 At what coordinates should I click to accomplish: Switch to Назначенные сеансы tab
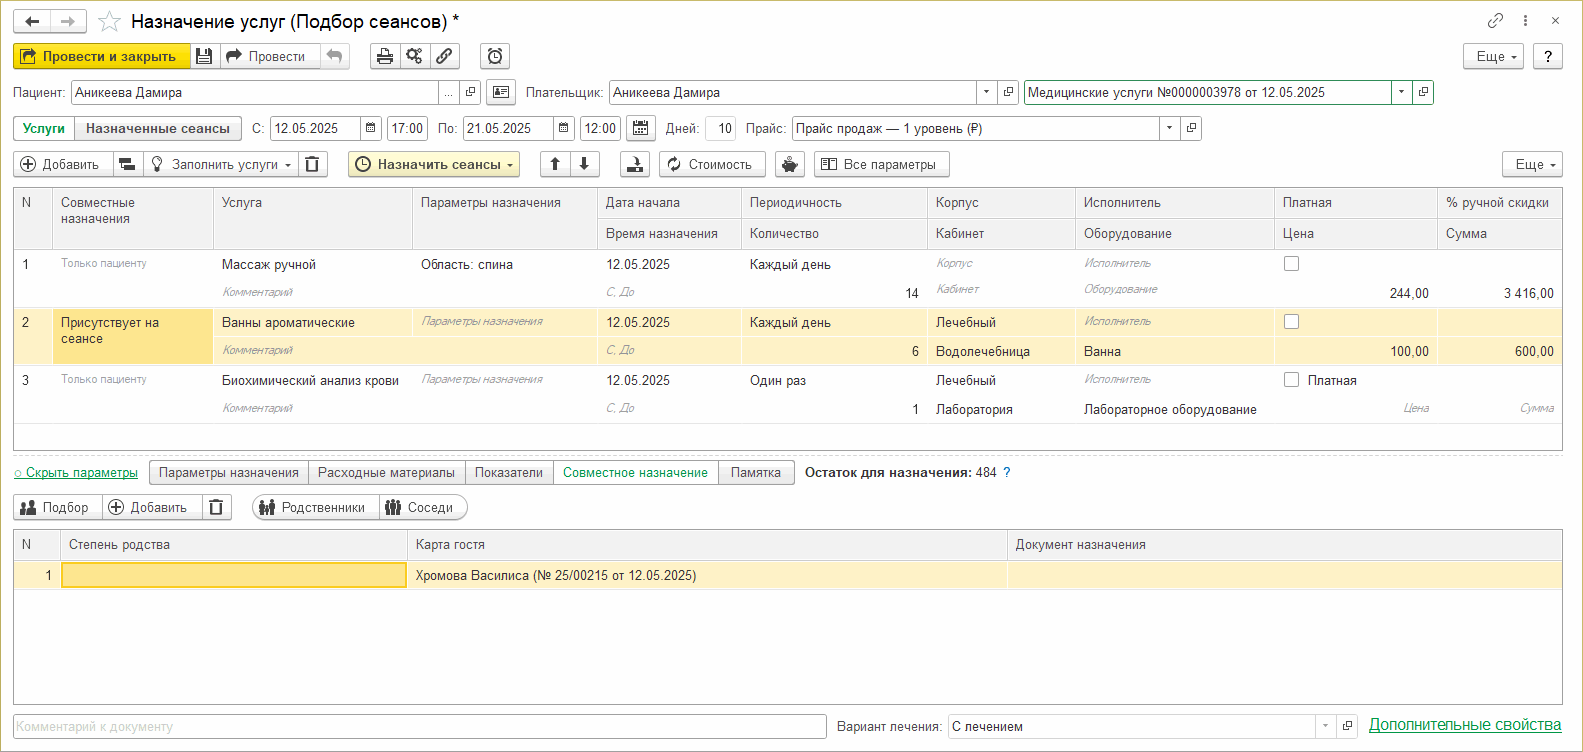(158, 129)
